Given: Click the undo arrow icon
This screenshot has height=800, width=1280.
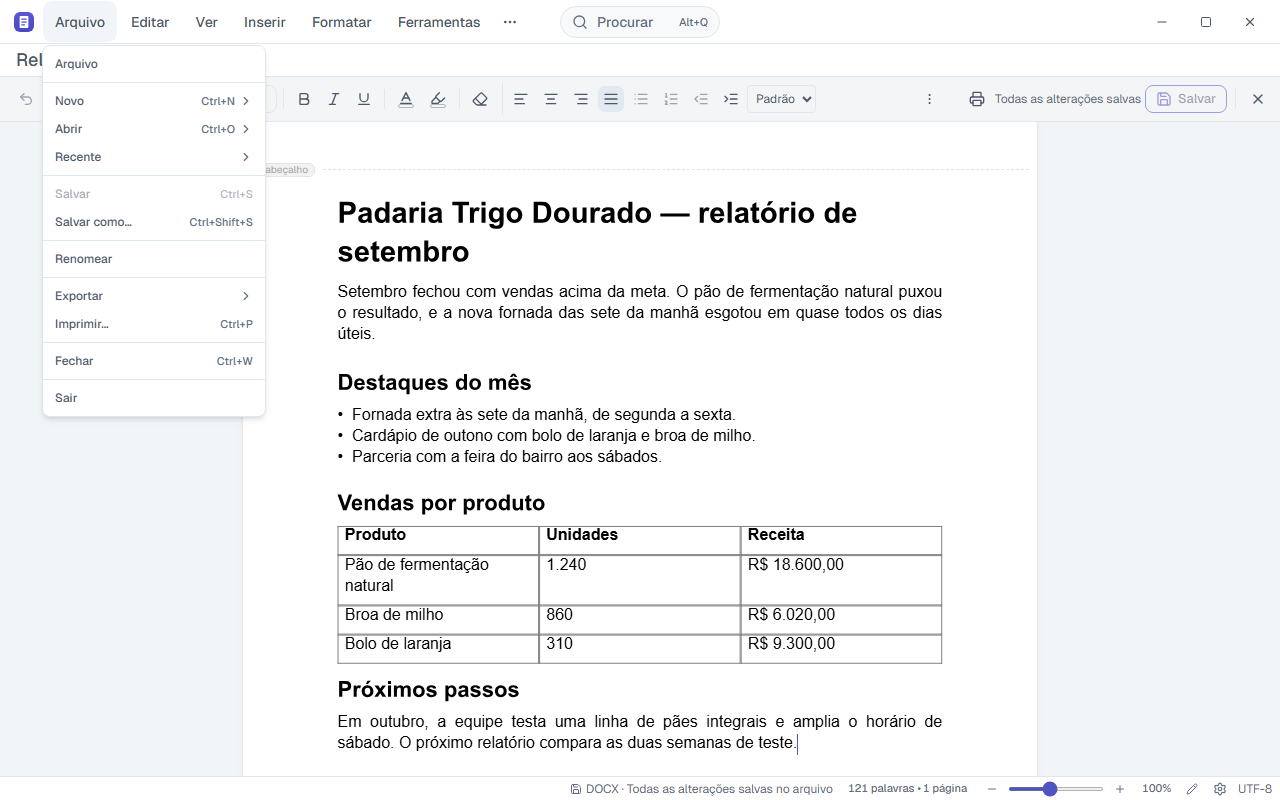Looking at the screenshot, I should (x=26, y=99).
